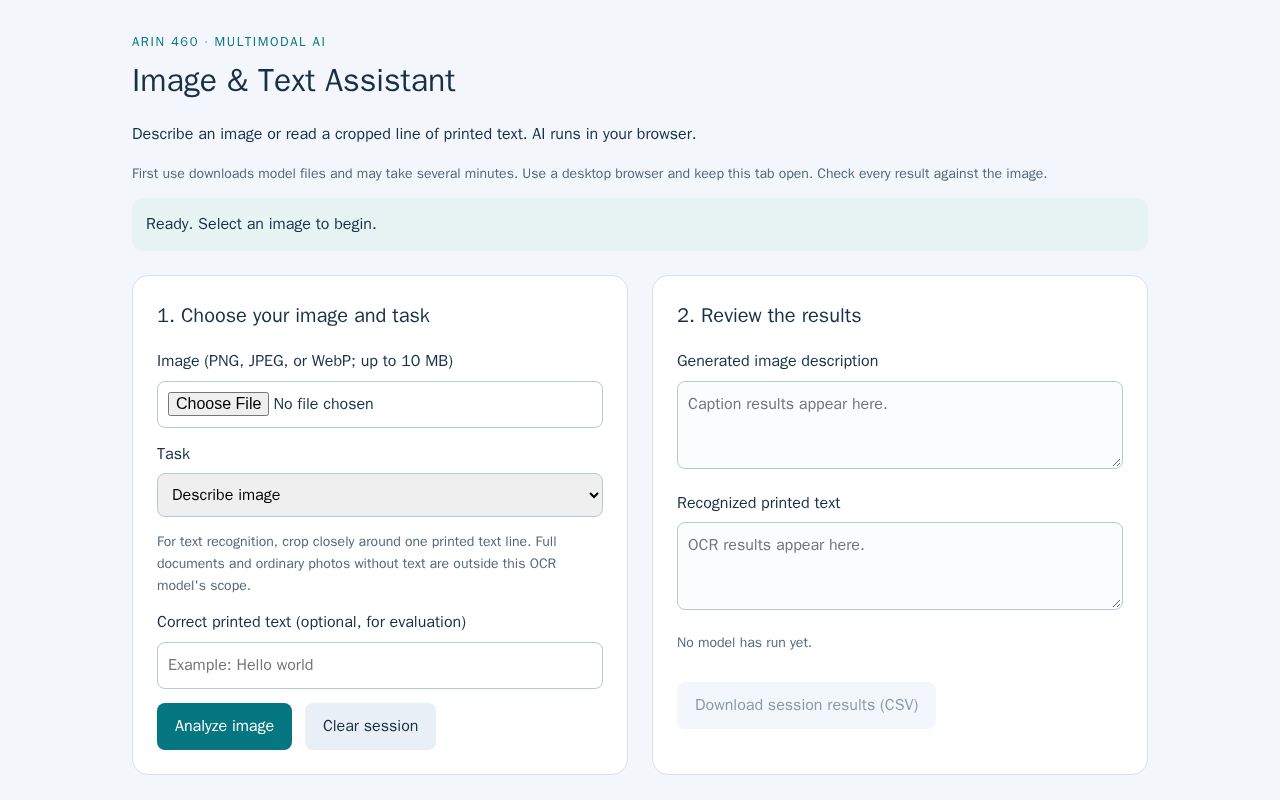Click Download session results (CSV) button
Image resolution: width=1280 pixels, height=800 pixels.
[x=806, y=705]
